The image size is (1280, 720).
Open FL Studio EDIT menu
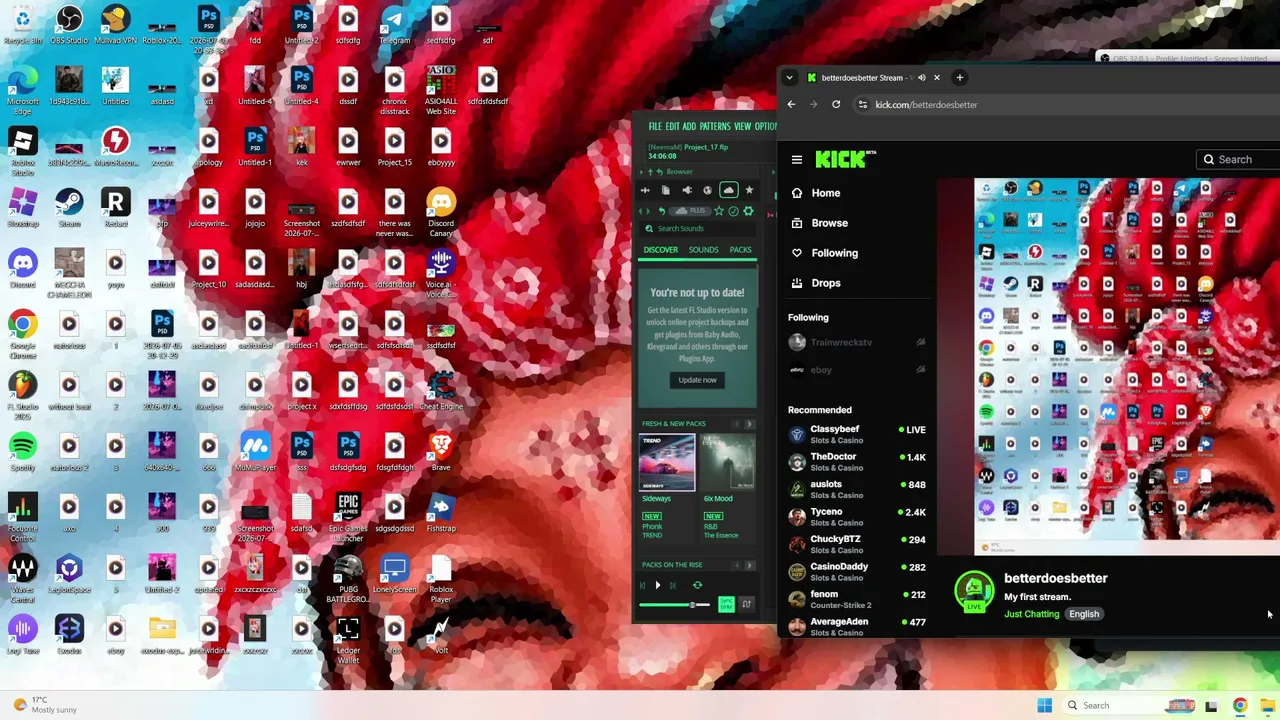[673, 127]
